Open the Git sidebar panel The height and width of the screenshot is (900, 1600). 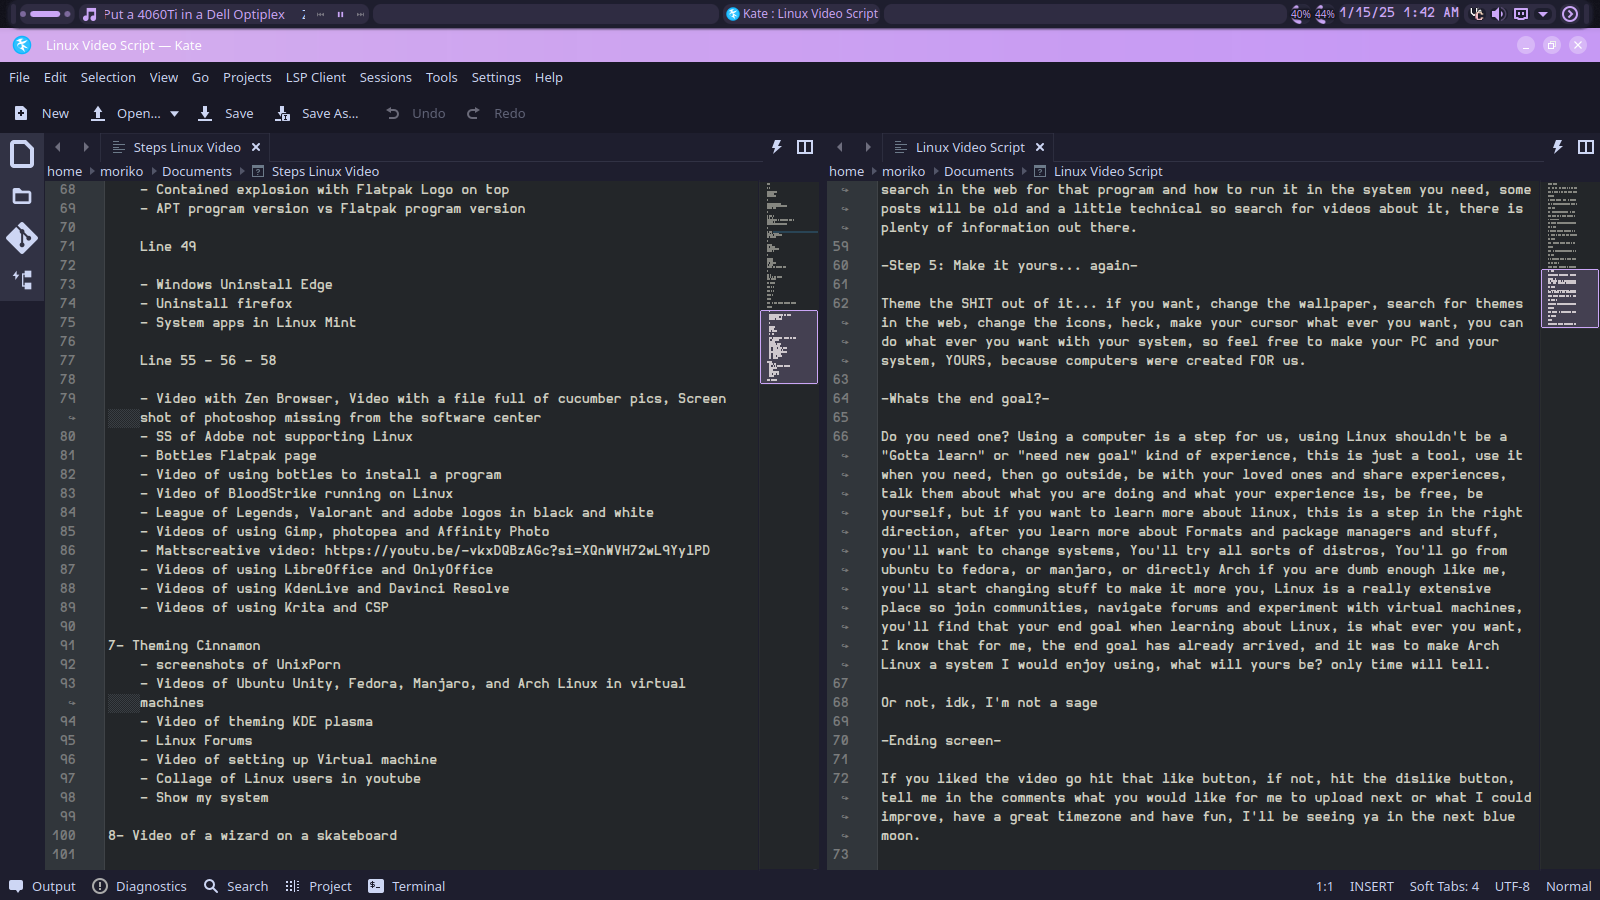(x=22, y=238)
